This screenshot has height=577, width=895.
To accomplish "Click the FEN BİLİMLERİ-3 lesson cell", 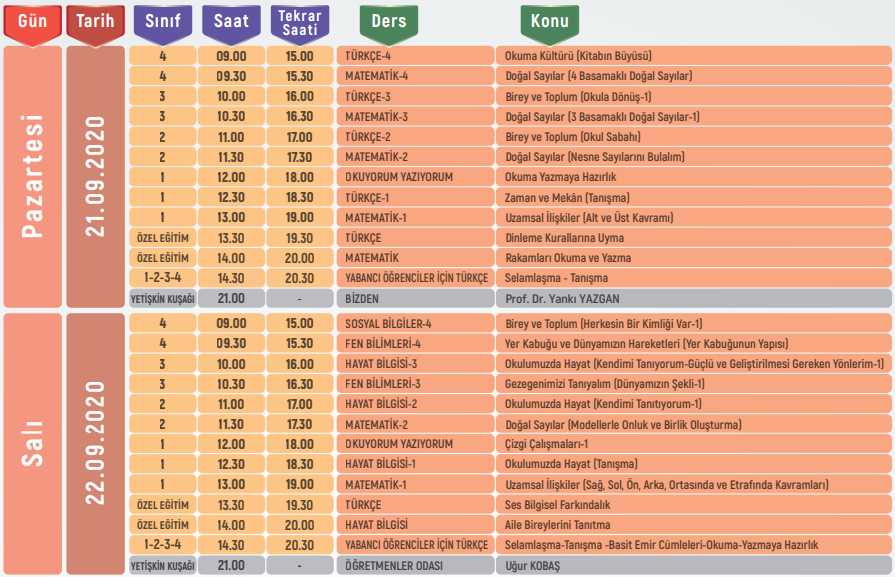I will 414,384.
